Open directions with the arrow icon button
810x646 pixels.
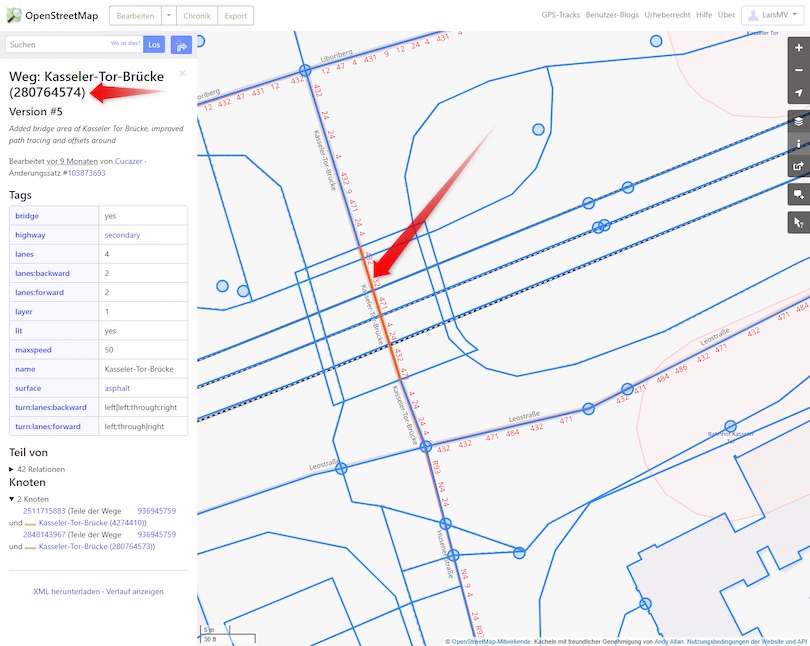[181, 45]
